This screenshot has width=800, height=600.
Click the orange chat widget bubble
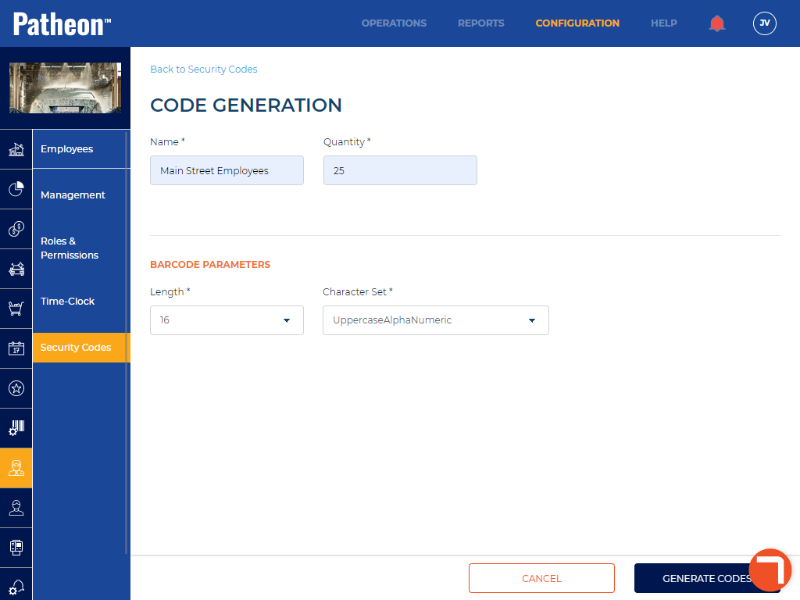(770, 570)
